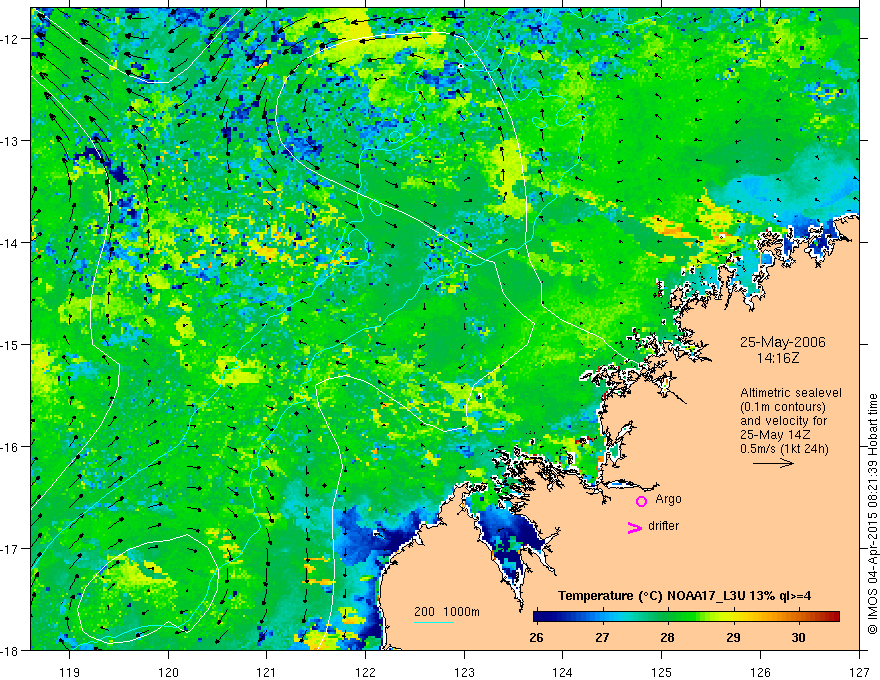The height and width of the screenshot is (680, 880).
Task: Click the longitude axis label '123'
Action: point(464,672)
